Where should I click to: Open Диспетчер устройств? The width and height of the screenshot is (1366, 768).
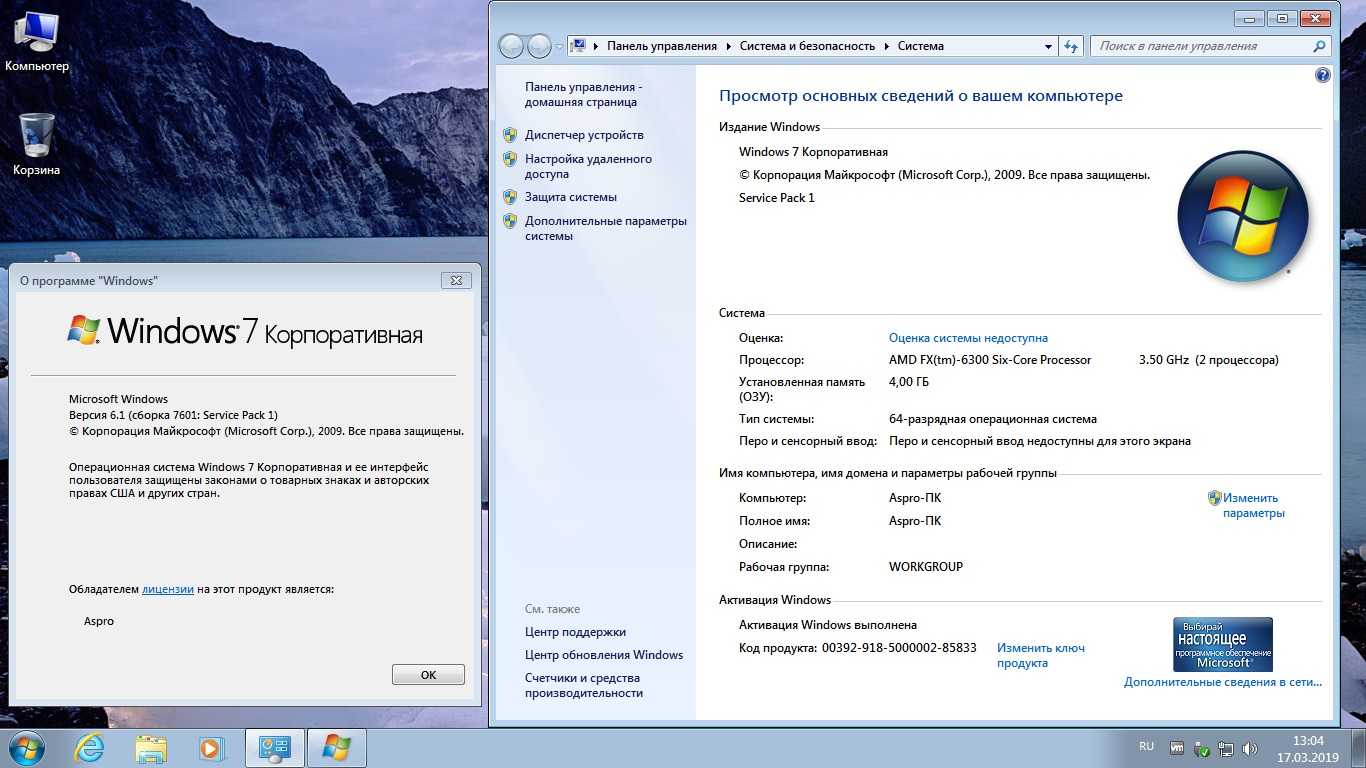point(584,135)
